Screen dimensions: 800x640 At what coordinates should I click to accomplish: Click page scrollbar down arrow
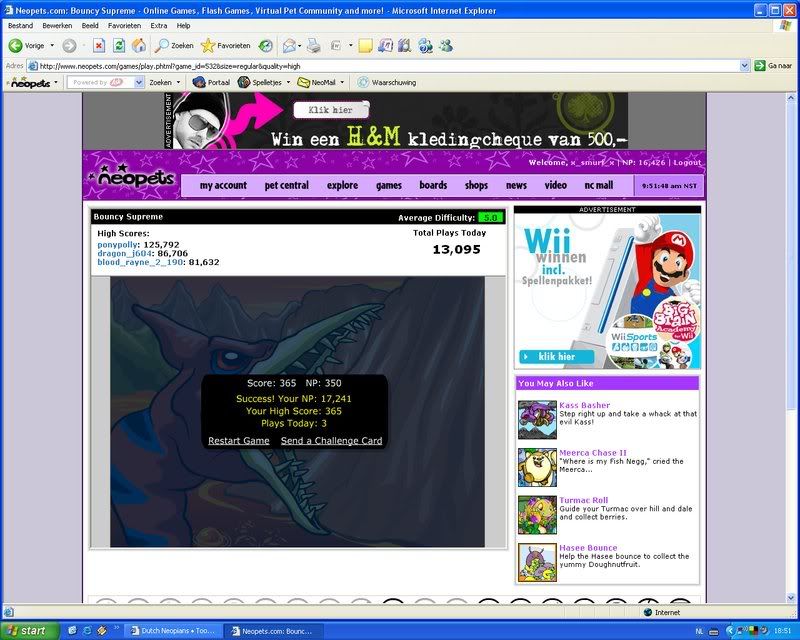pos(791,597)
